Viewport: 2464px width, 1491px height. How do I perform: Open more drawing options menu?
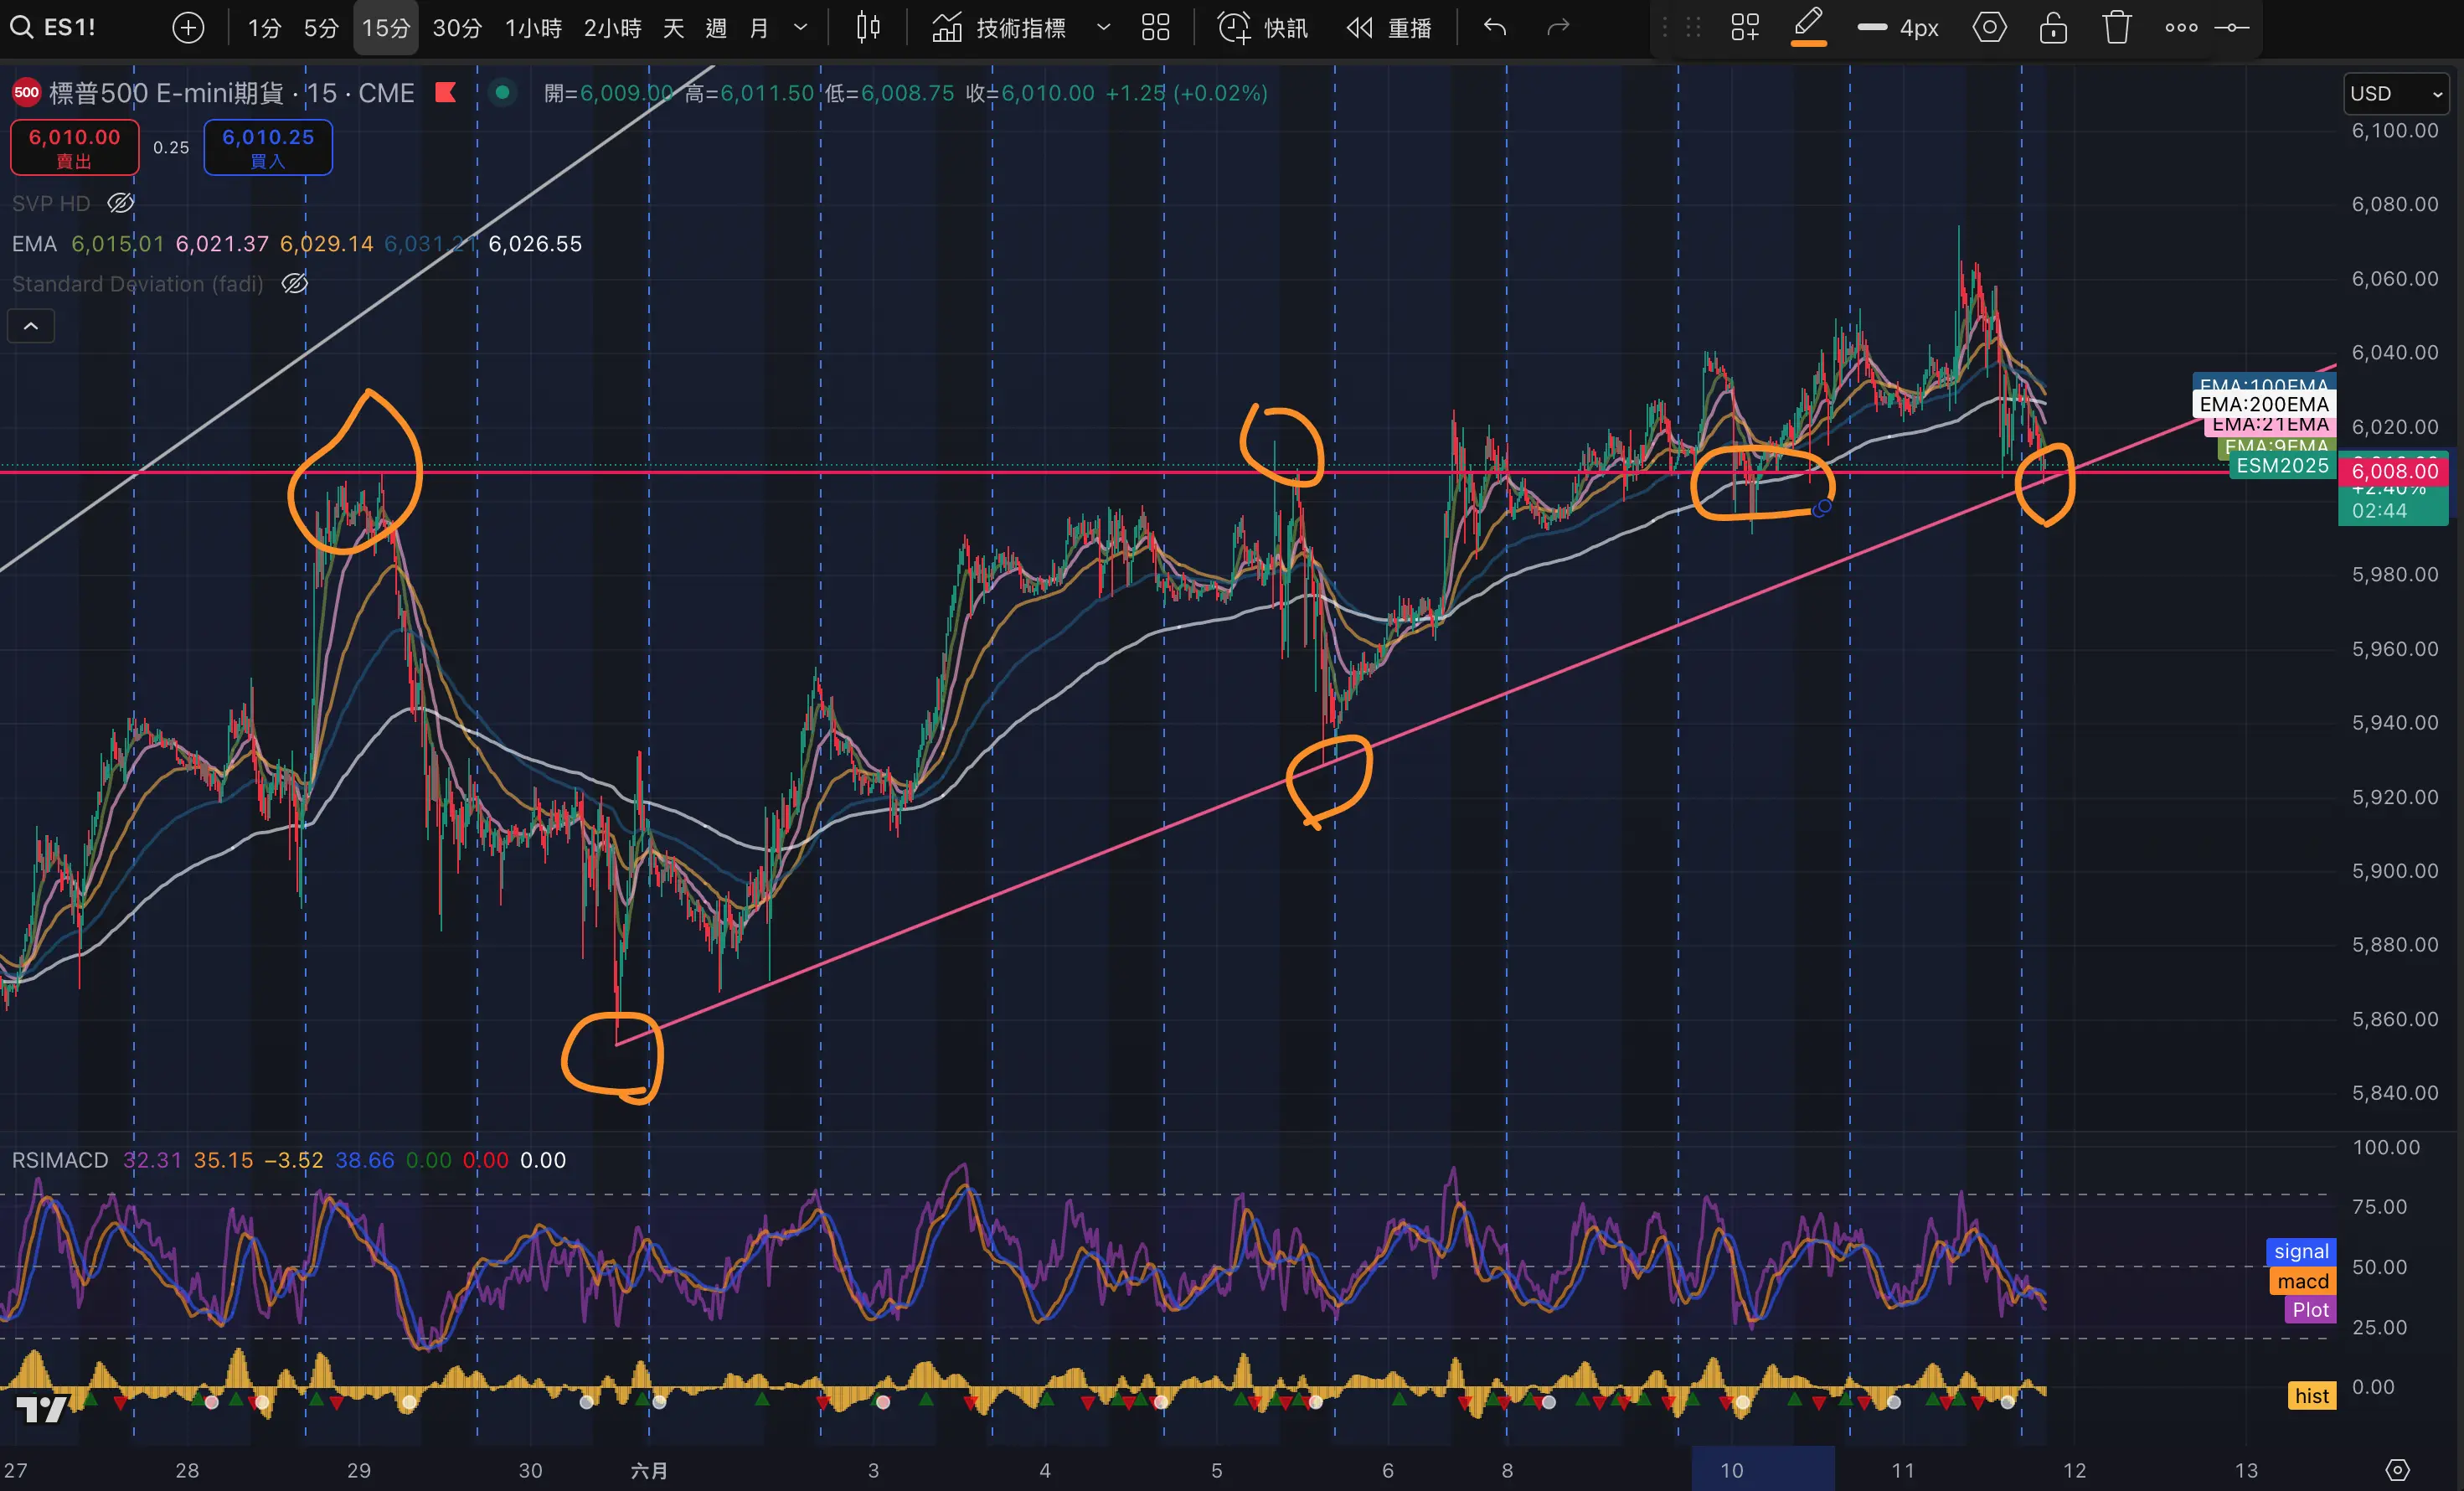pyautogui.click(x=2181, y=27)
